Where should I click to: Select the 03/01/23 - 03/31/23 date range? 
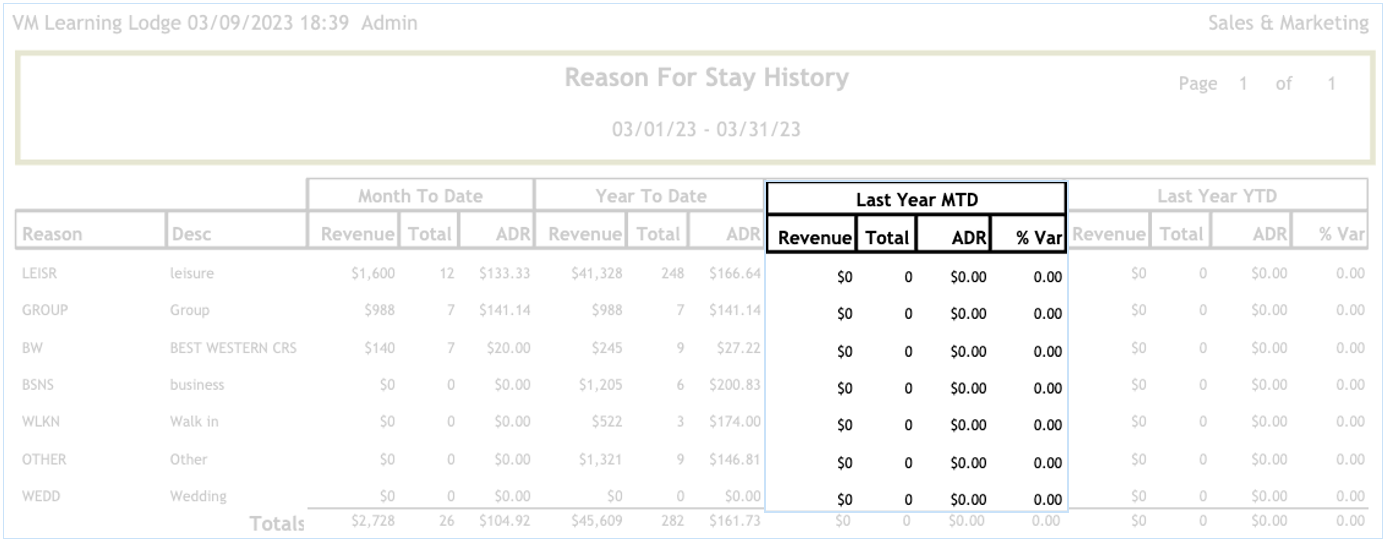[x=706, y=129]
